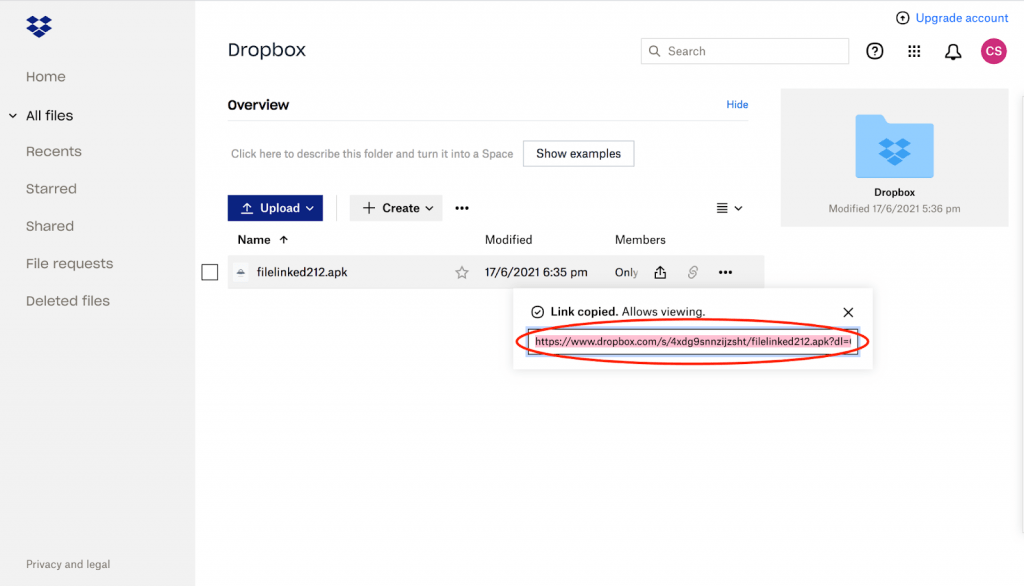The width and height of the screenshot is (1024, 586).
Task: Open the list view options dropdown
Action: 729,208
